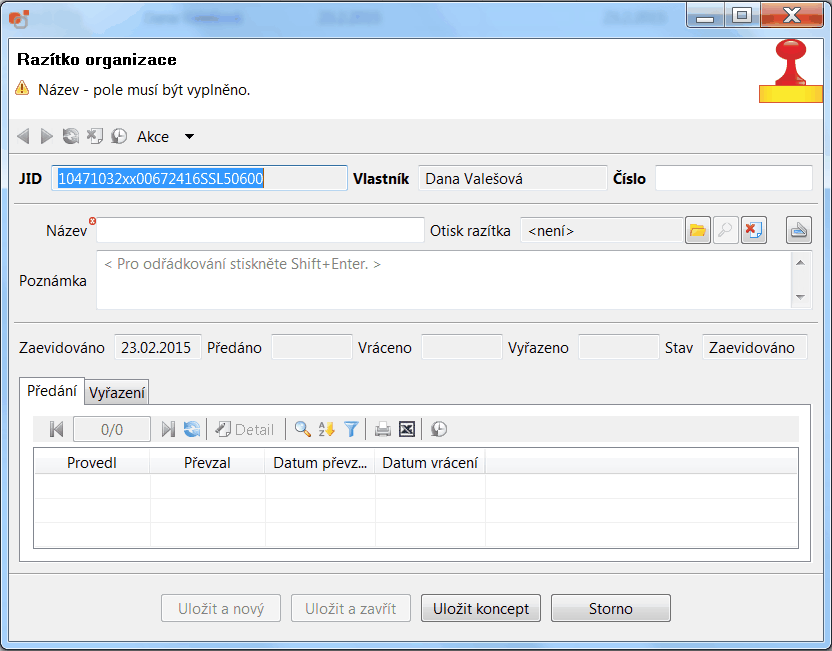Browse for stamp imprint file folder icon
Viewport: 832px width, 651px height.
point(697,230)
